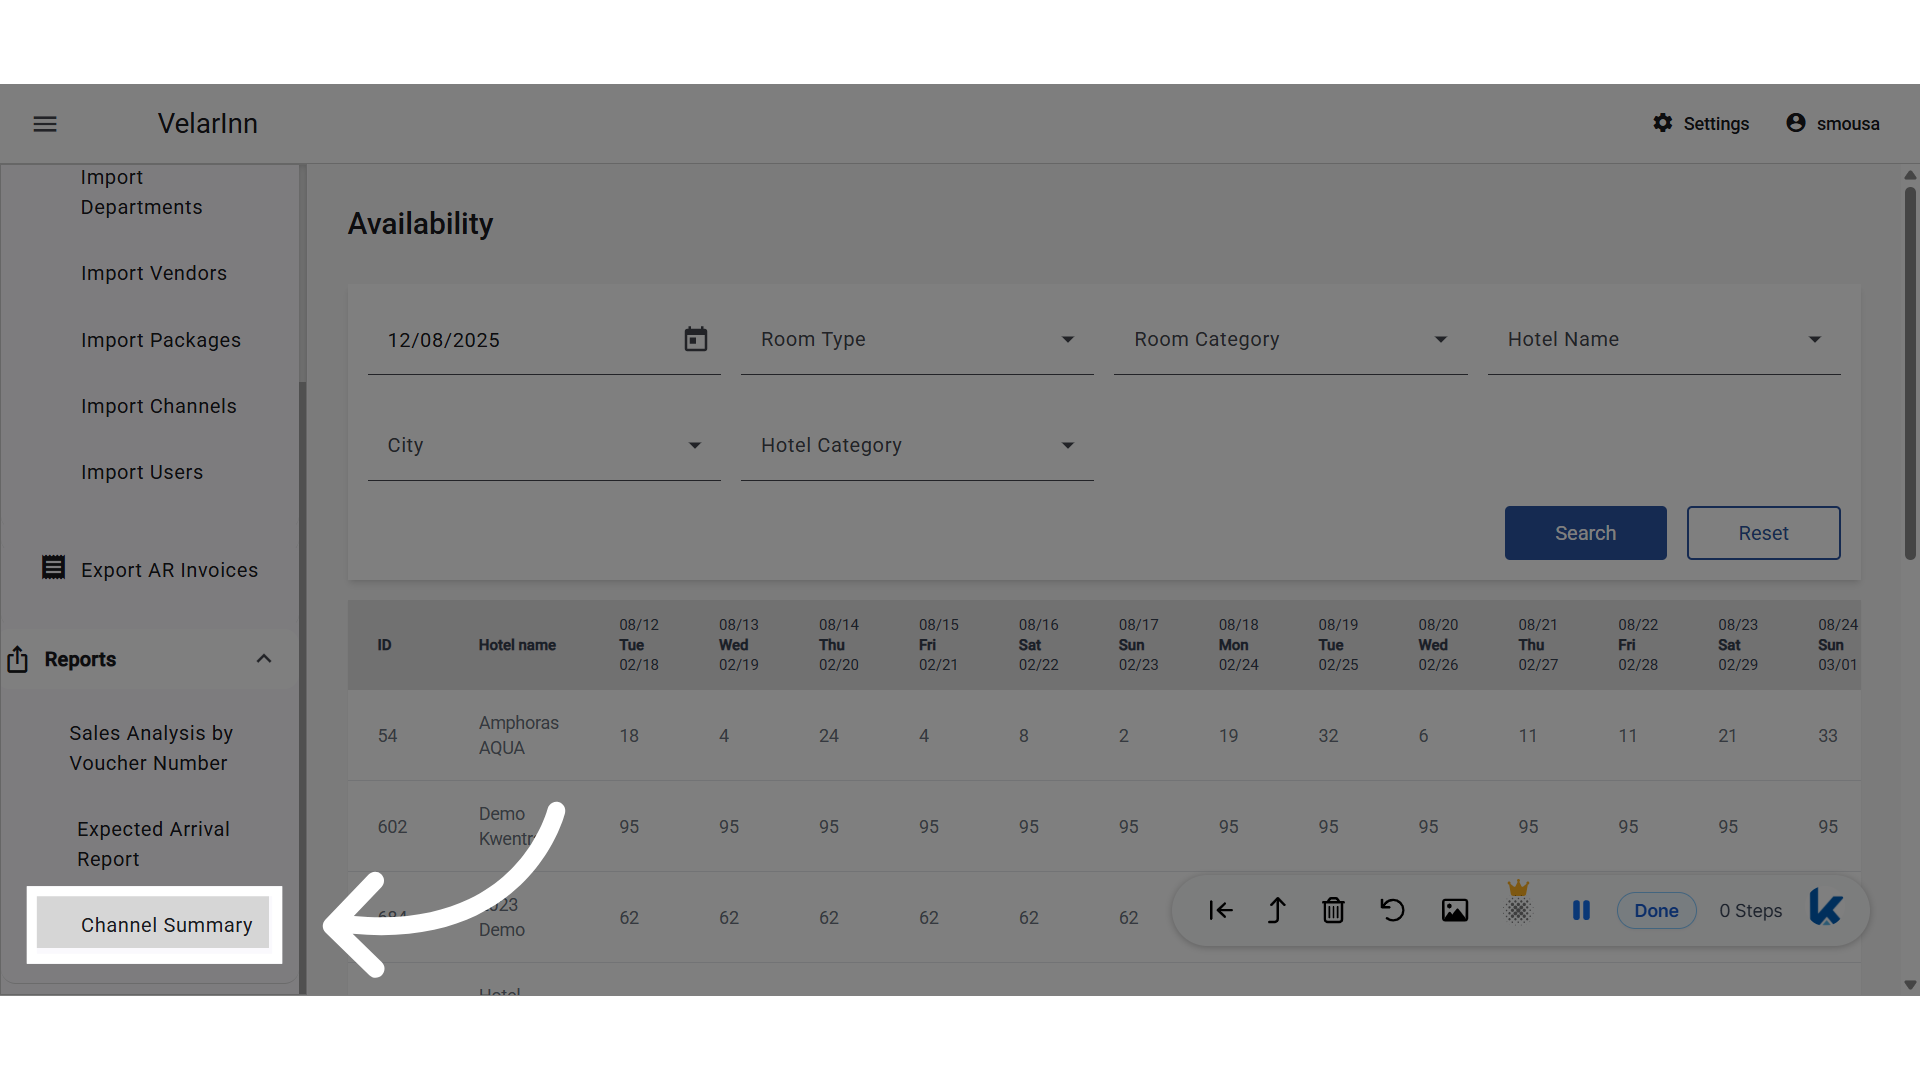Click the smousa username
Viewport: 1920px width, 1080px height.
(1848, 124)
